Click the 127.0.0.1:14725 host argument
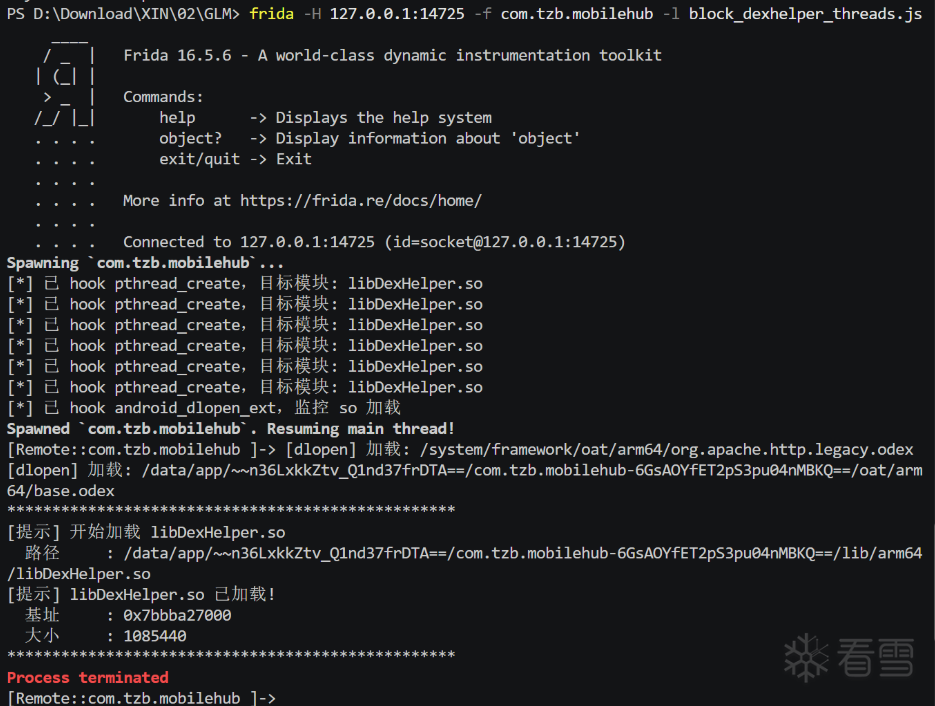Screen dimensions: 935x706 (397, 14)
